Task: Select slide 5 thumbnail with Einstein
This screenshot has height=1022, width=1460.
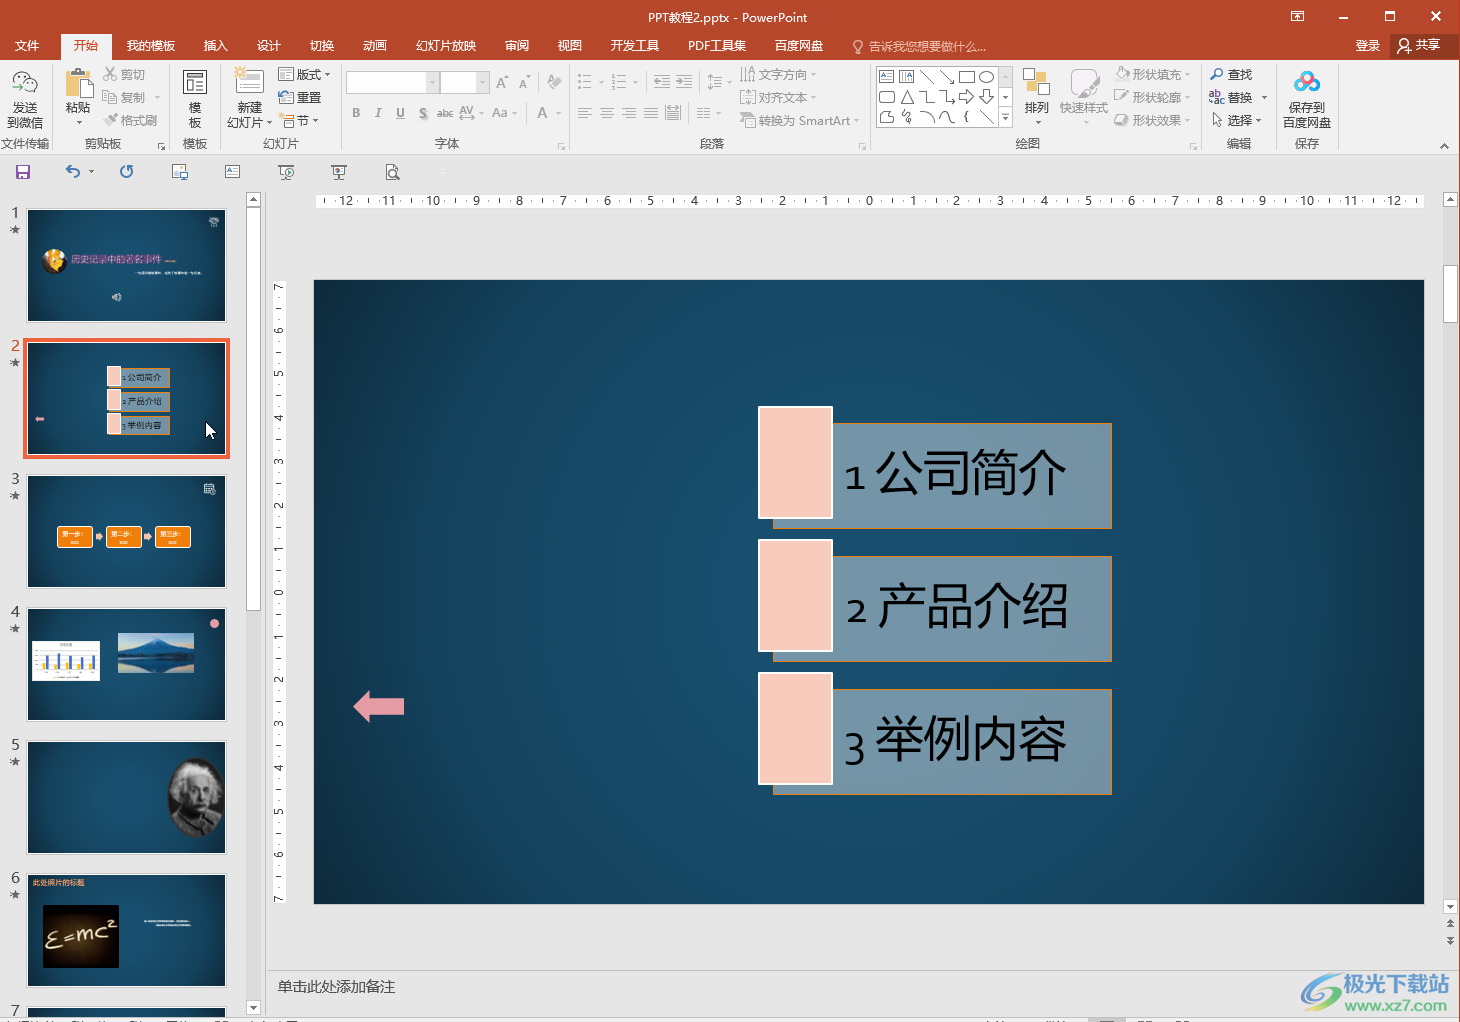Action: (126, 797)
